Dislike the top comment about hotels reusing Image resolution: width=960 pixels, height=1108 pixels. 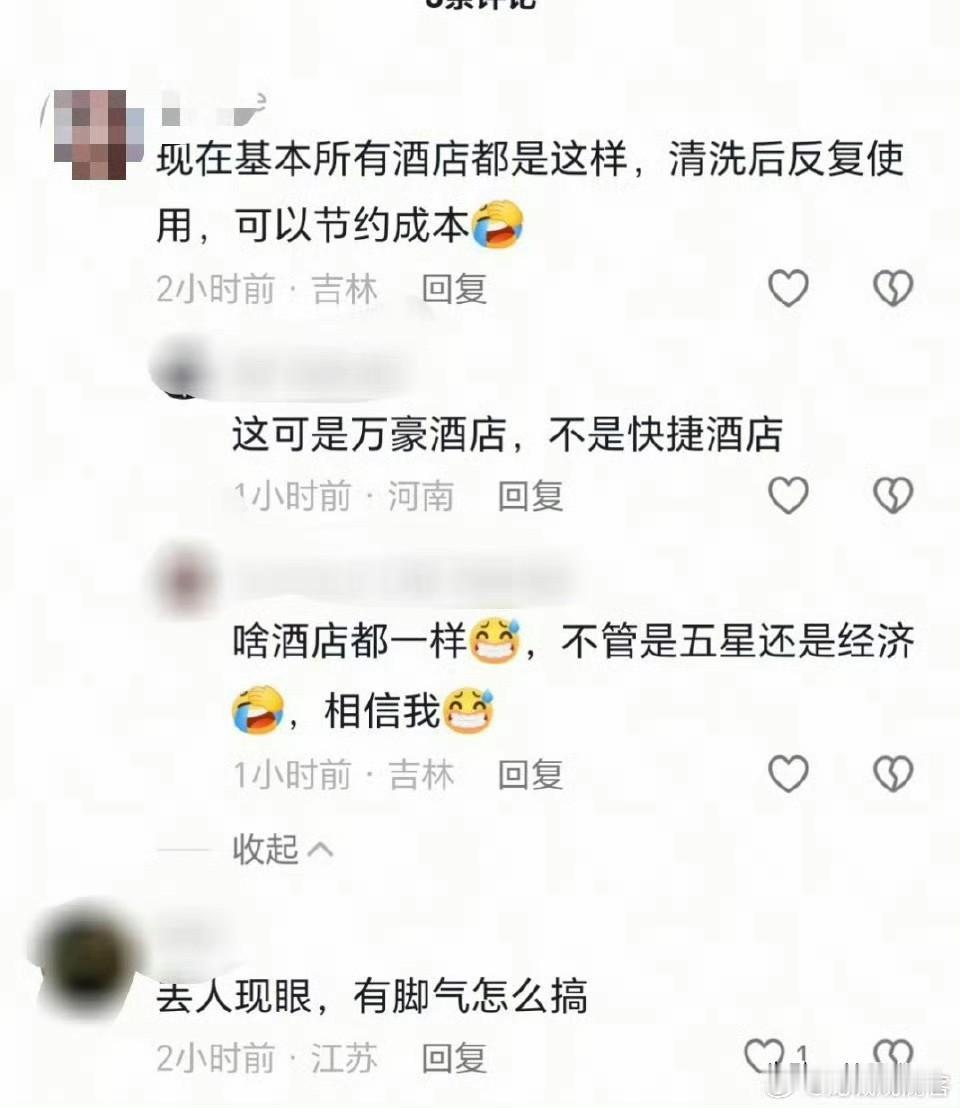[894, 288]
